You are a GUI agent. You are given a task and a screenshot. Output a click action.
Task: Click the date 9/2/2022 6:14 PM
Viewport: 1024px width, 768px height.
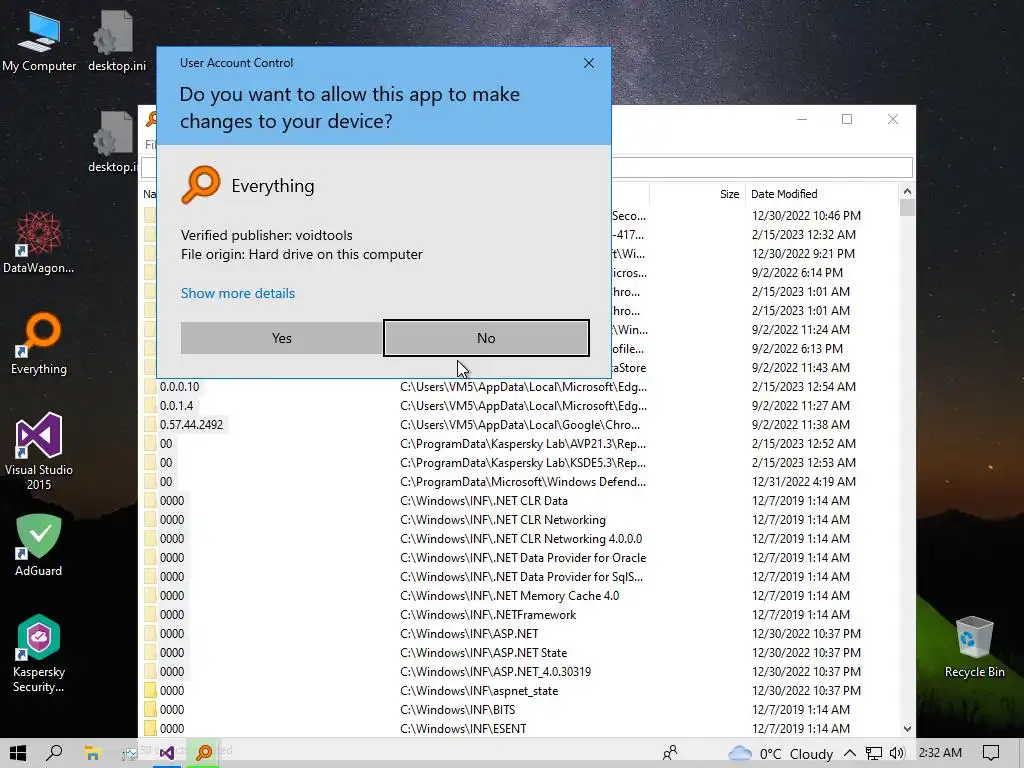[x=797, y=272]
